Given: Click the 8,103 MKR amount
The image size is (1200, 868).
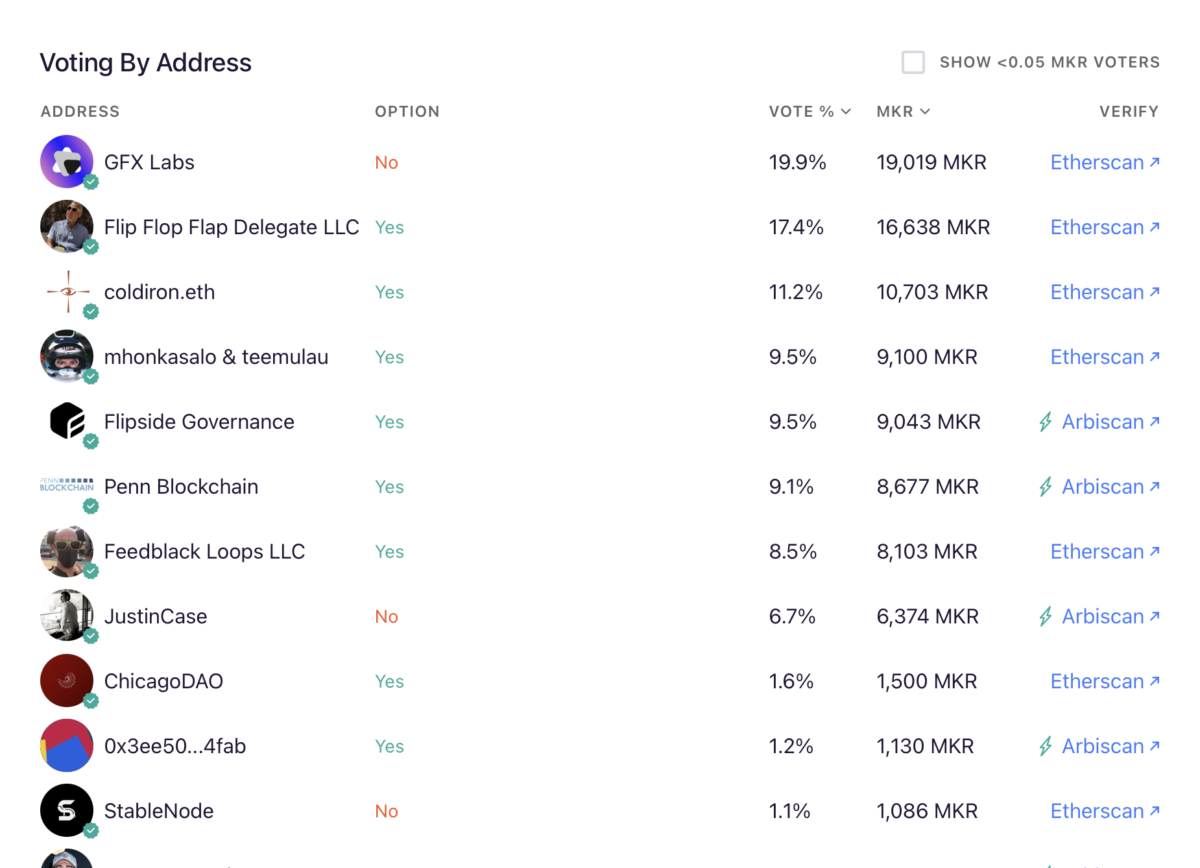Looking at the screenshot, I should [x=927, y=551].
